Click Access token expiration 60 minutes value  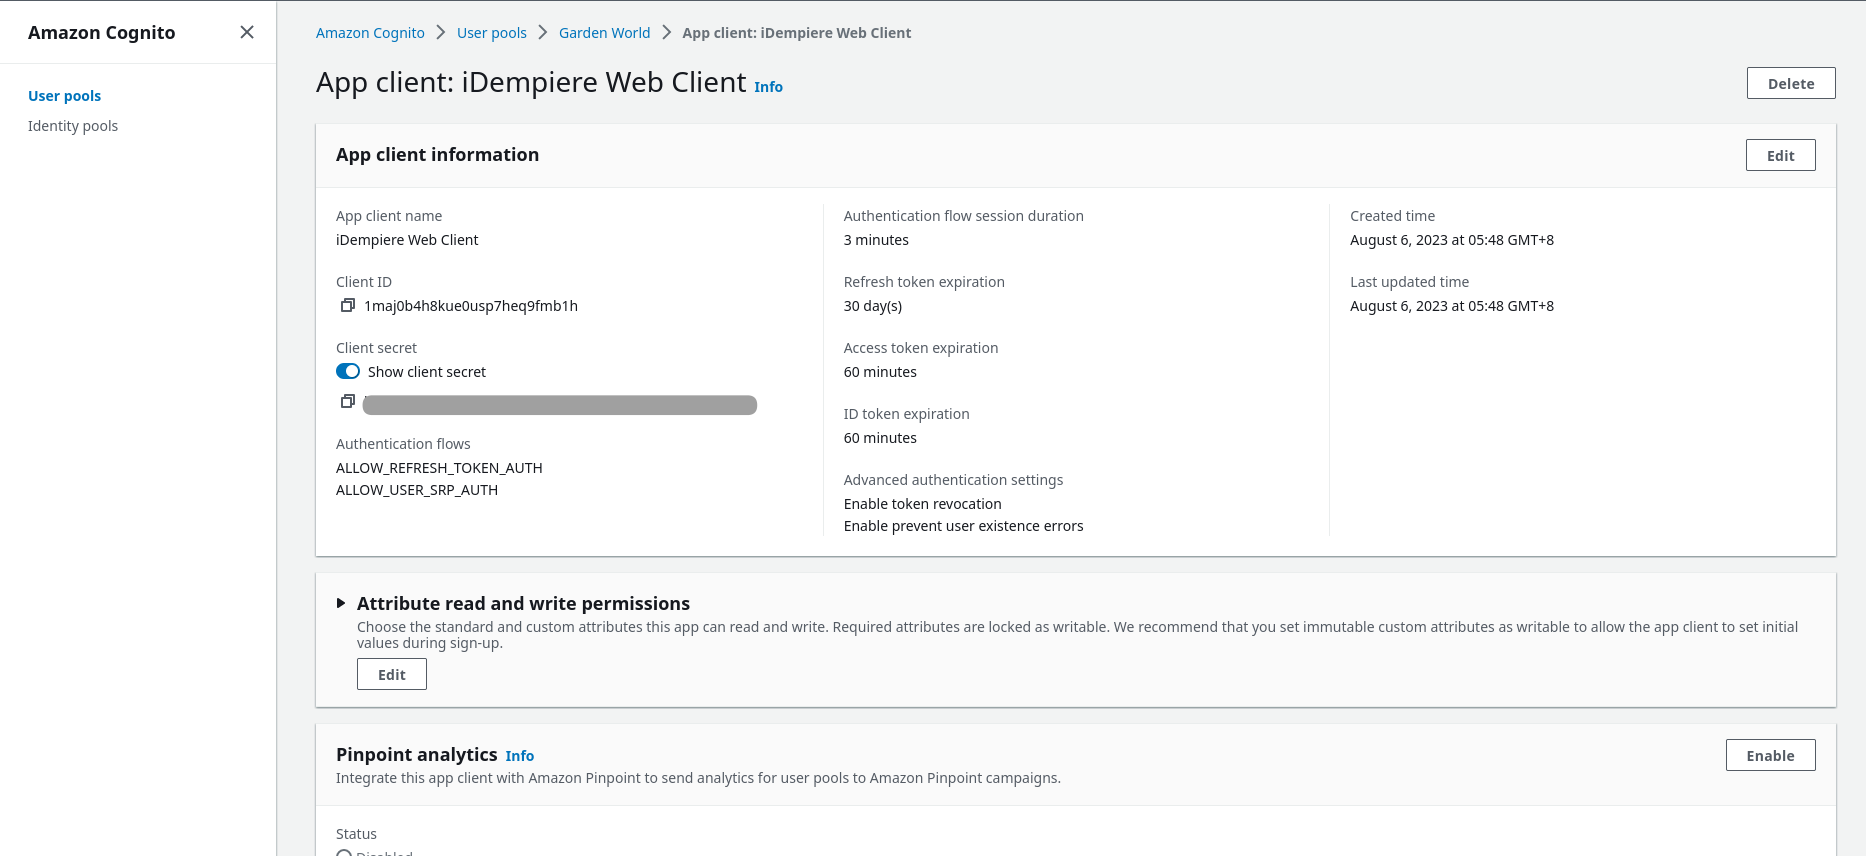point(880,372)
